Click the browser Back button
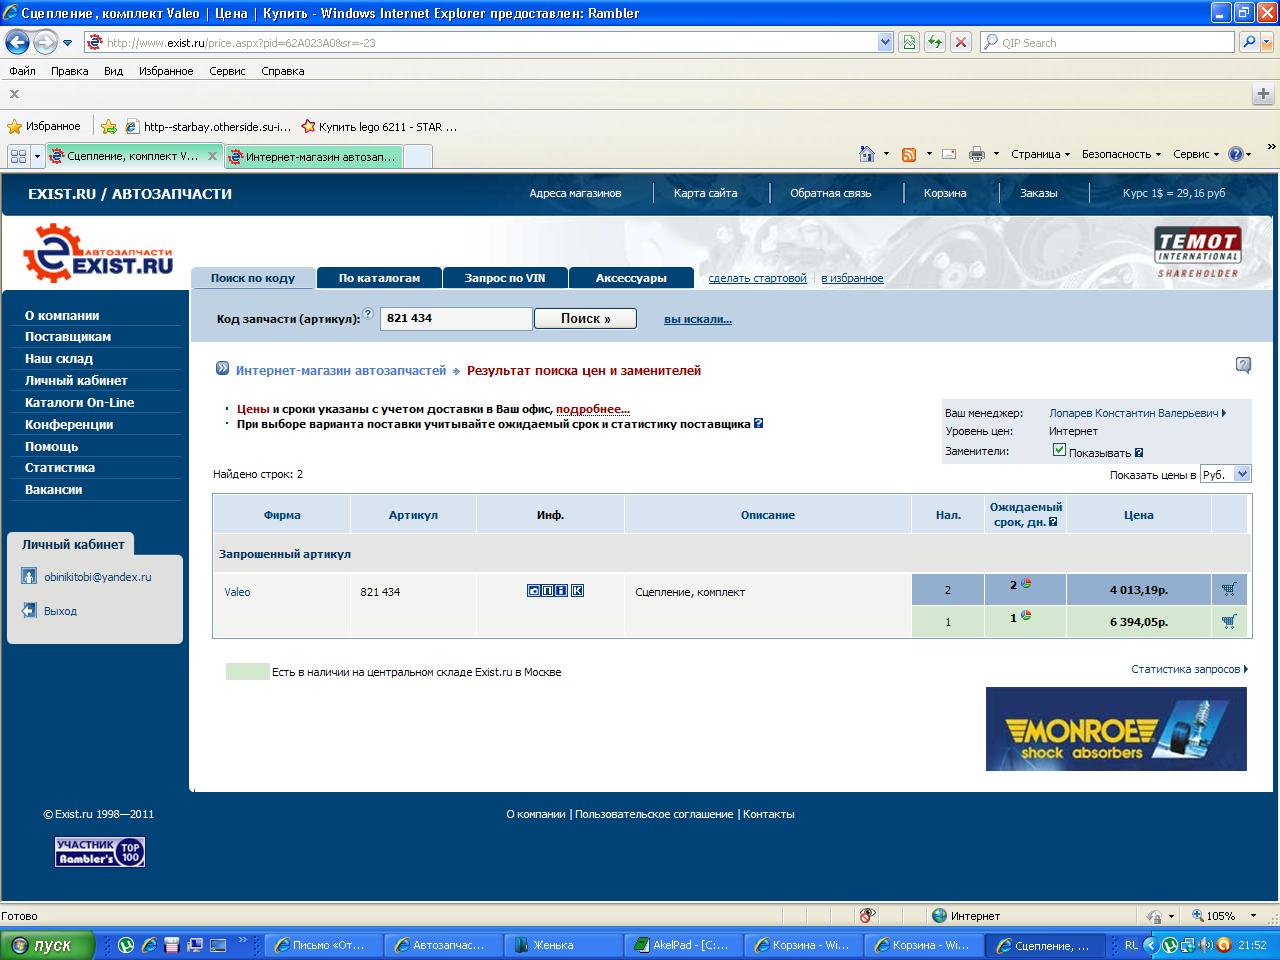The image size is (1280, 960). tap(18, 42)
